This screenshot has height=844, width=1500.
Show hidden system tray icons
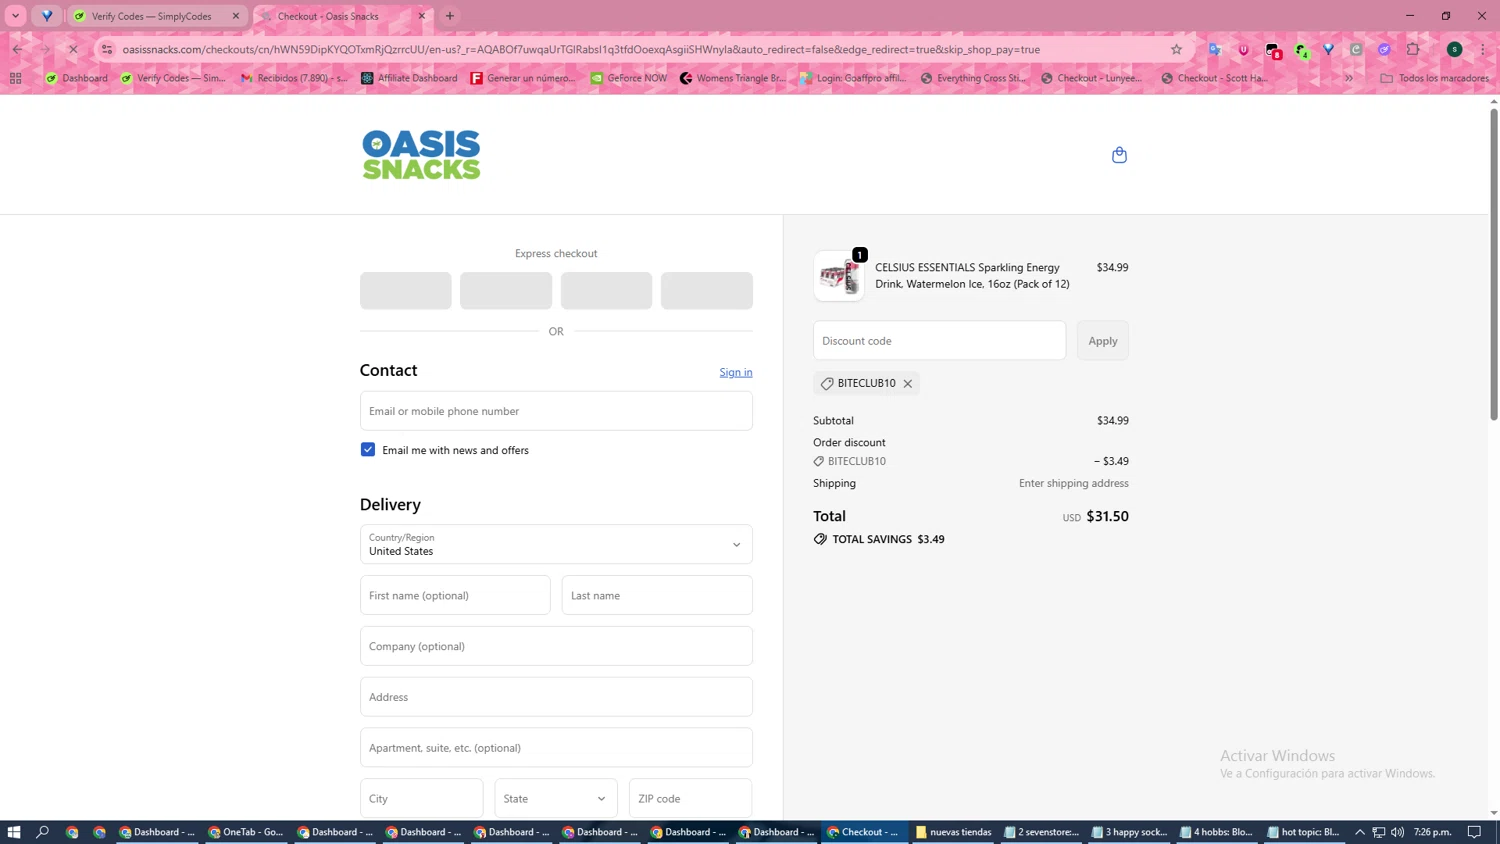pyautogui.click(x=1360, y=832)
